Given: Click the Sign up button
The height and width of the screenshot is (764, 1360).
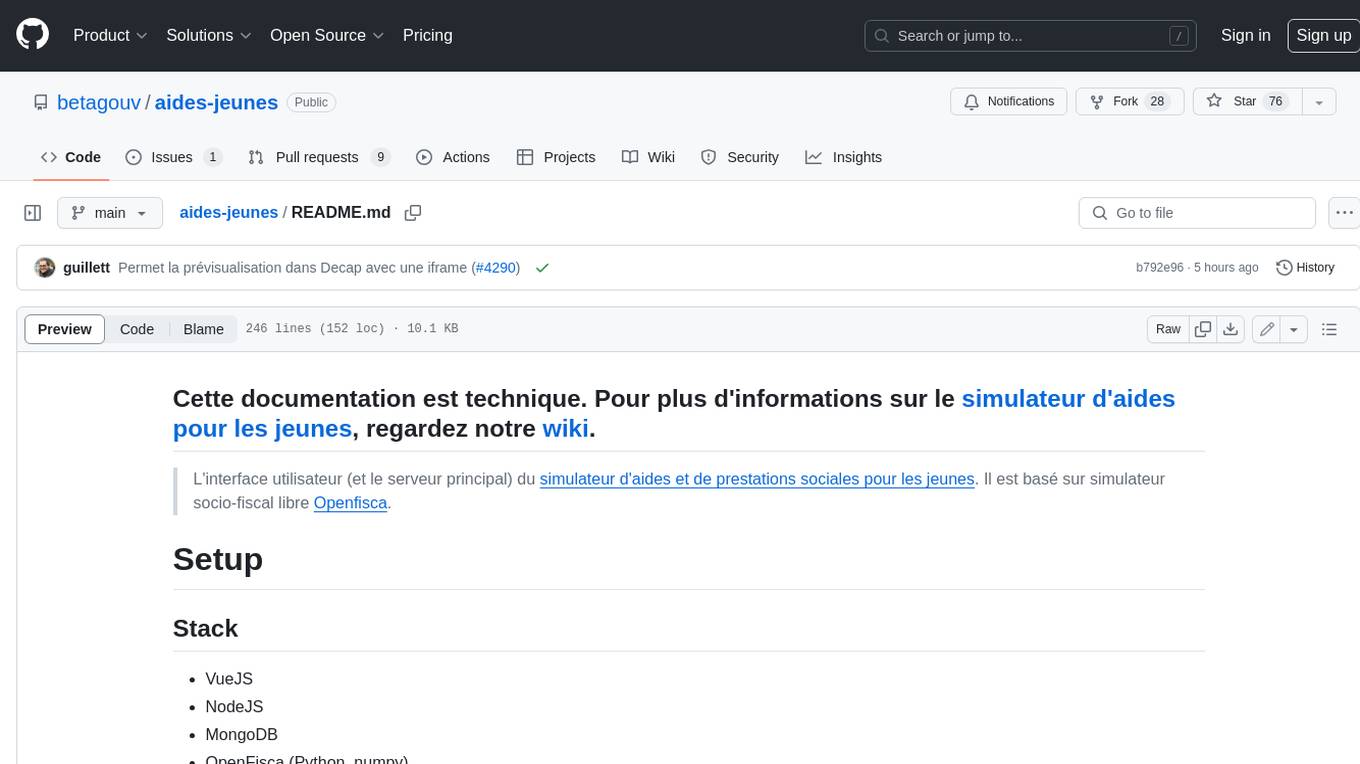Looking at the screenshot, I should click(1323, 35).
